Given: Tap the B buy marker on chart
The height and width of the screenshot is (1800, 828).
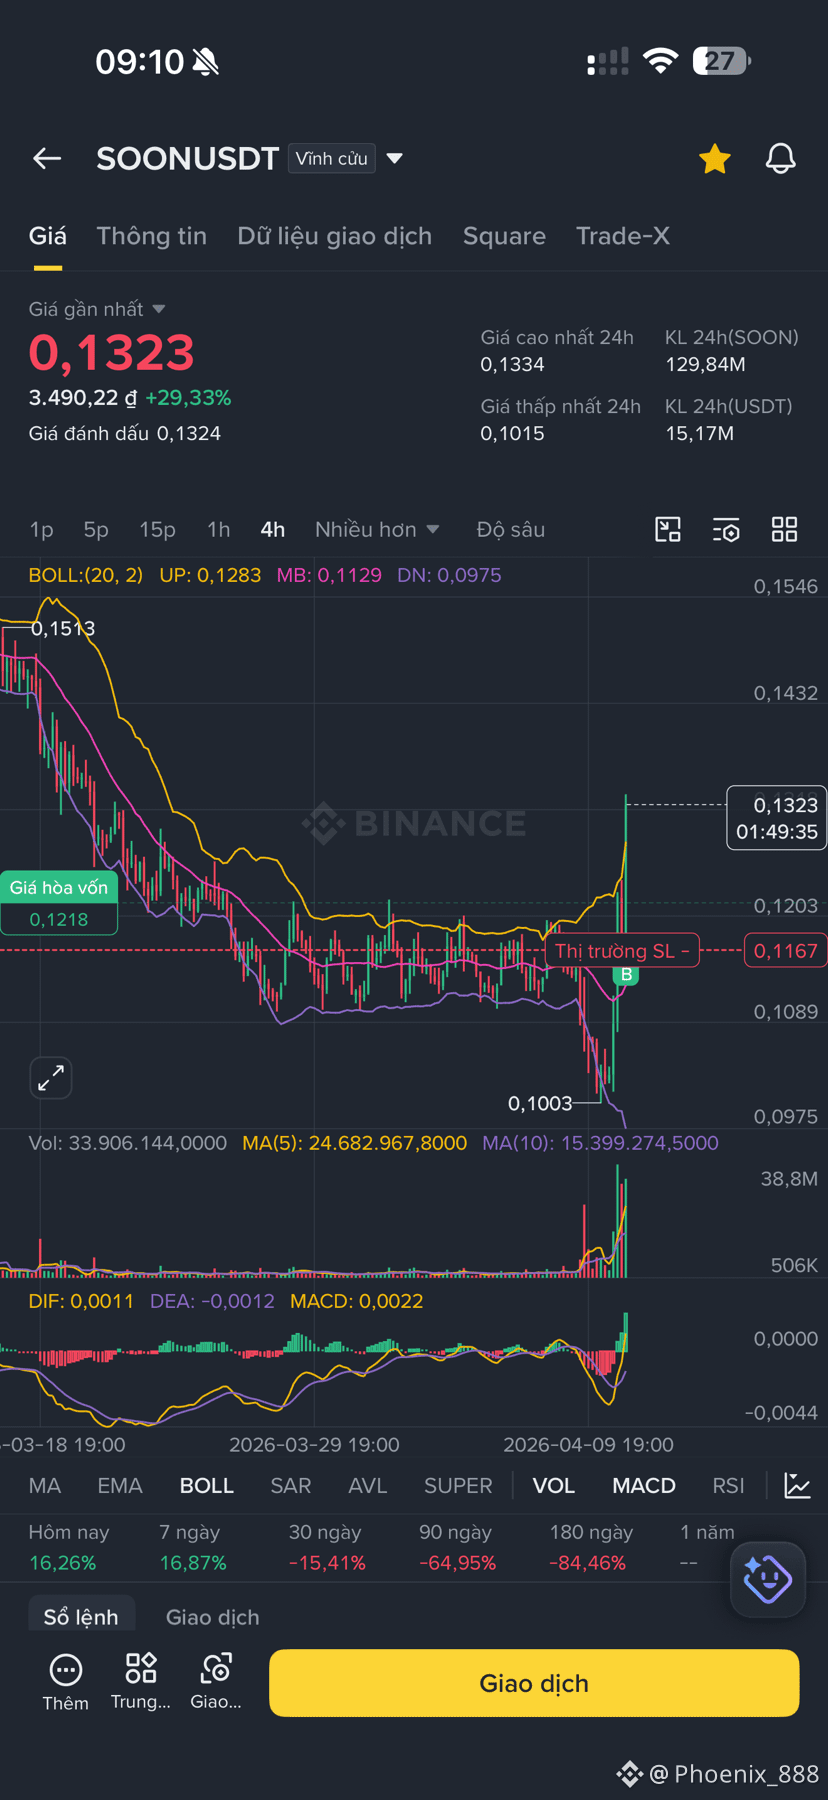Looking at the screenshot, I should pyautogui.click(x=626, y=974).
